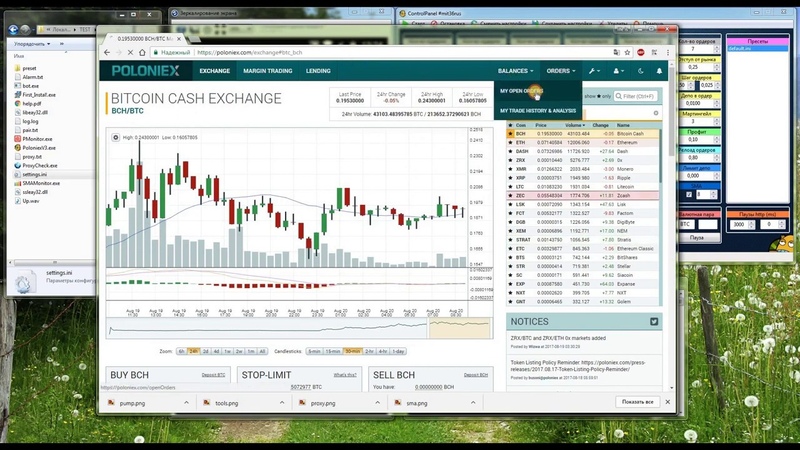Click the sma.png download file icon
The width and height of the screenshot is (800, 450).
(x=398, y=403)
